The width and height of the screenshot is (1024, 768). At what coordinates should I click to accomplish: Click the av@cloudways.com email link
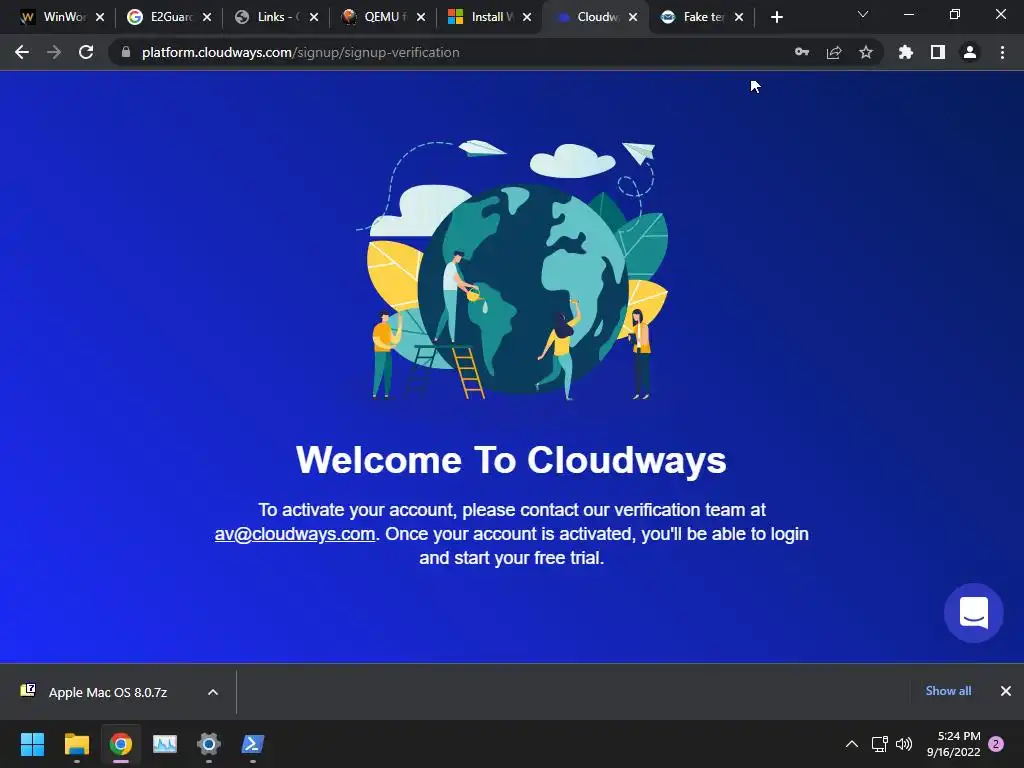point(295,534)
